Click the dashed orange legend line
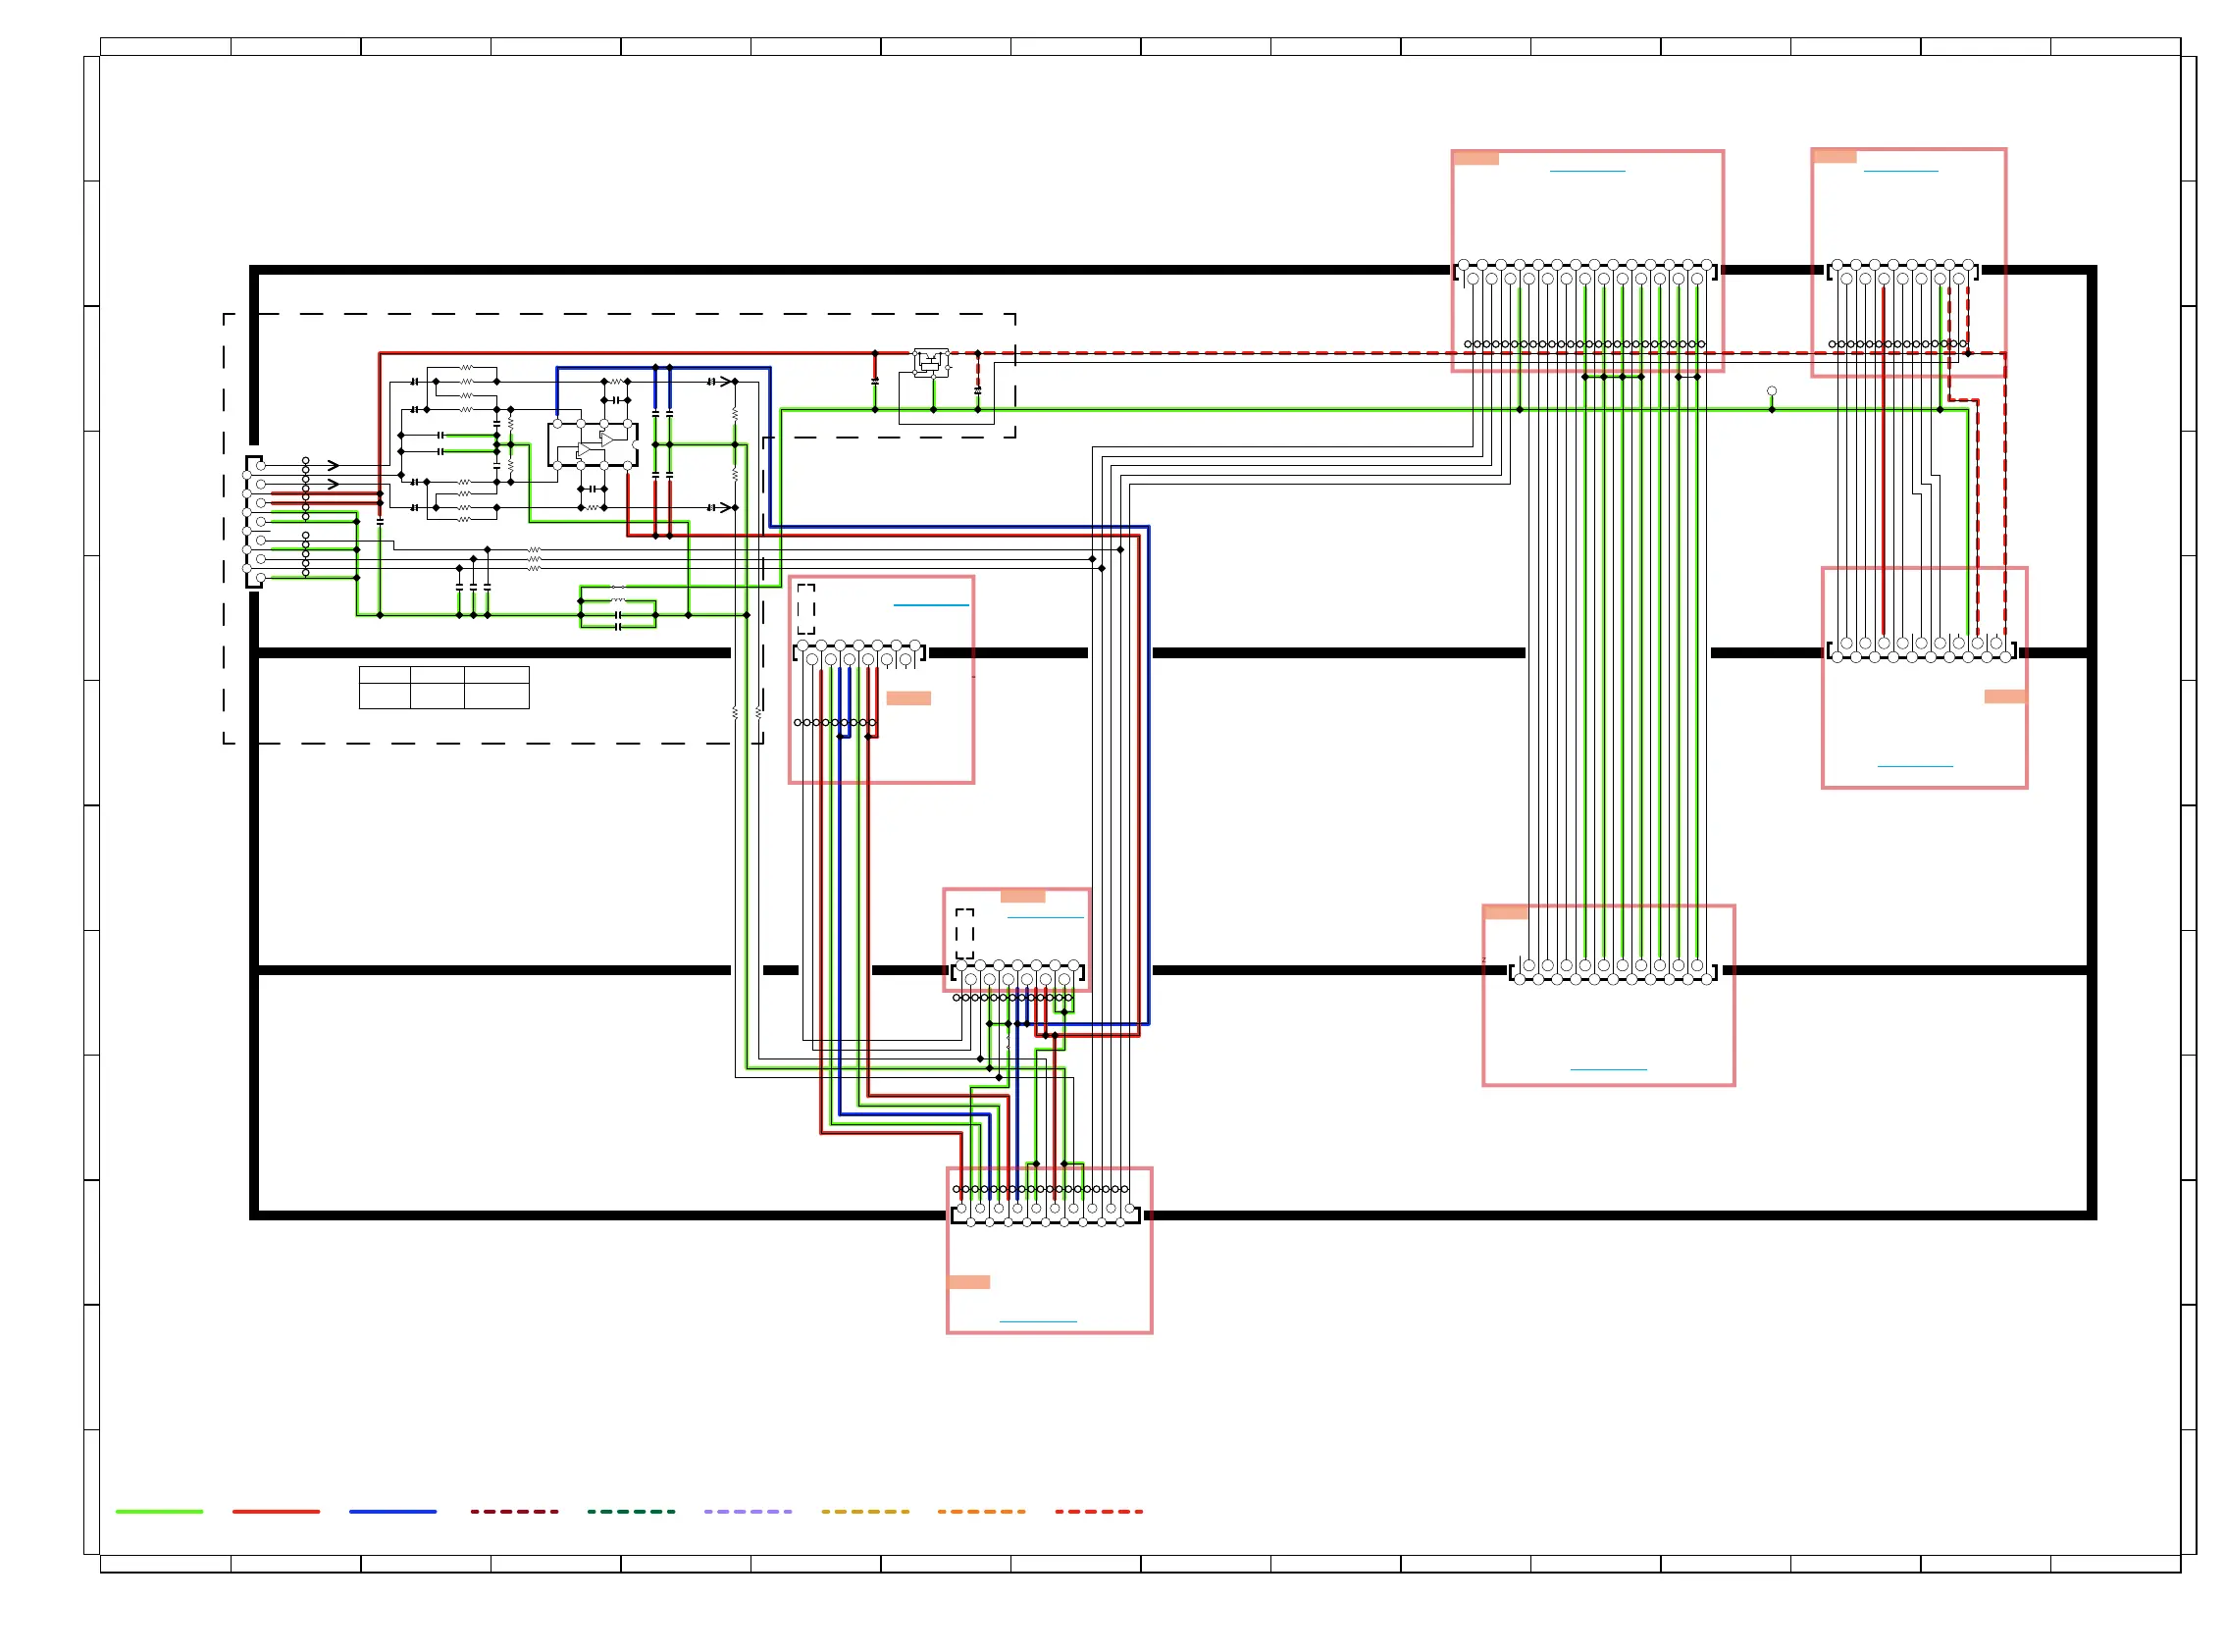 coord(981,1512)
